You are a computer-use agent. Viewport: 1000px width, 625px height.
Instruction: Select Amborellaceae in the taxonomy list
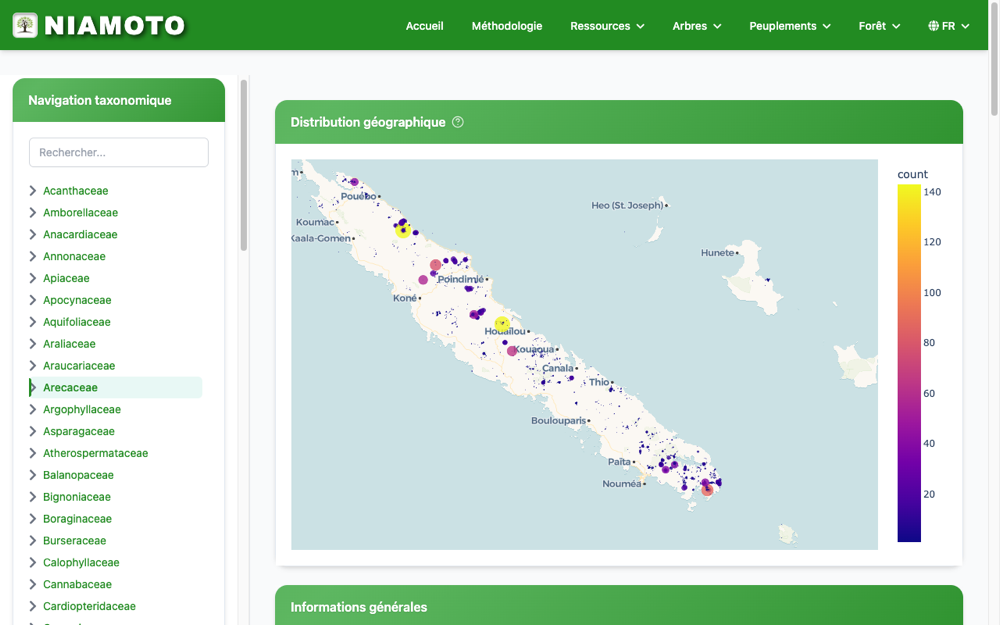click(x=80, y=212)
